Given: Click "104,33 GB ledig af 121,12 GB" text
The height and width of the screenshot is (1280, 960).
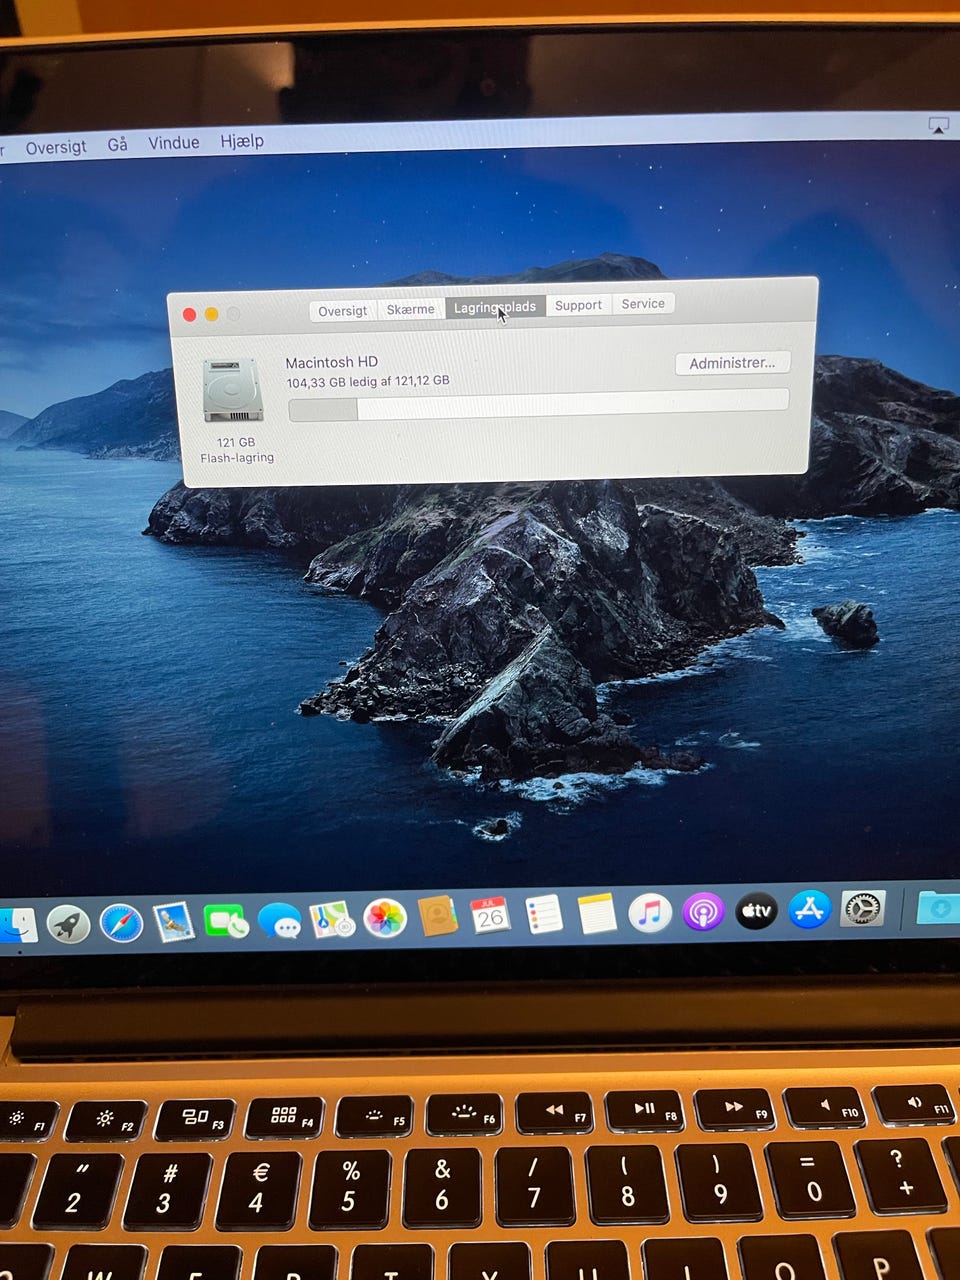Looking at the screenshot, I should pos(368,381).
